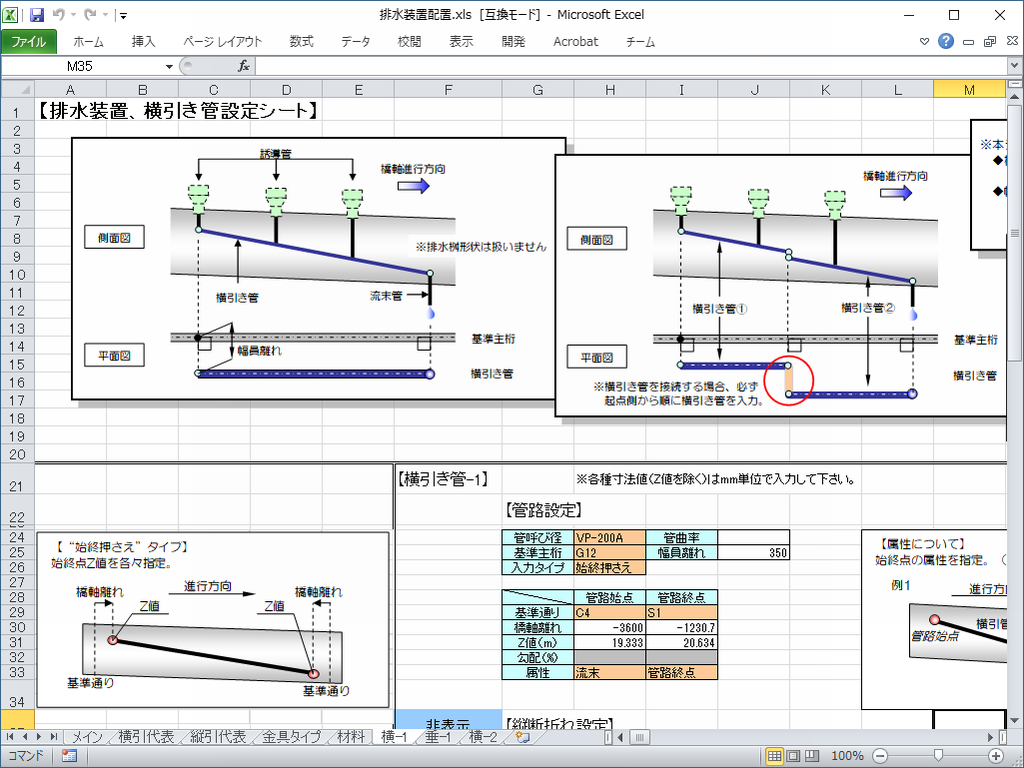Click the Undo arrow icon

(x=59, y=15)
